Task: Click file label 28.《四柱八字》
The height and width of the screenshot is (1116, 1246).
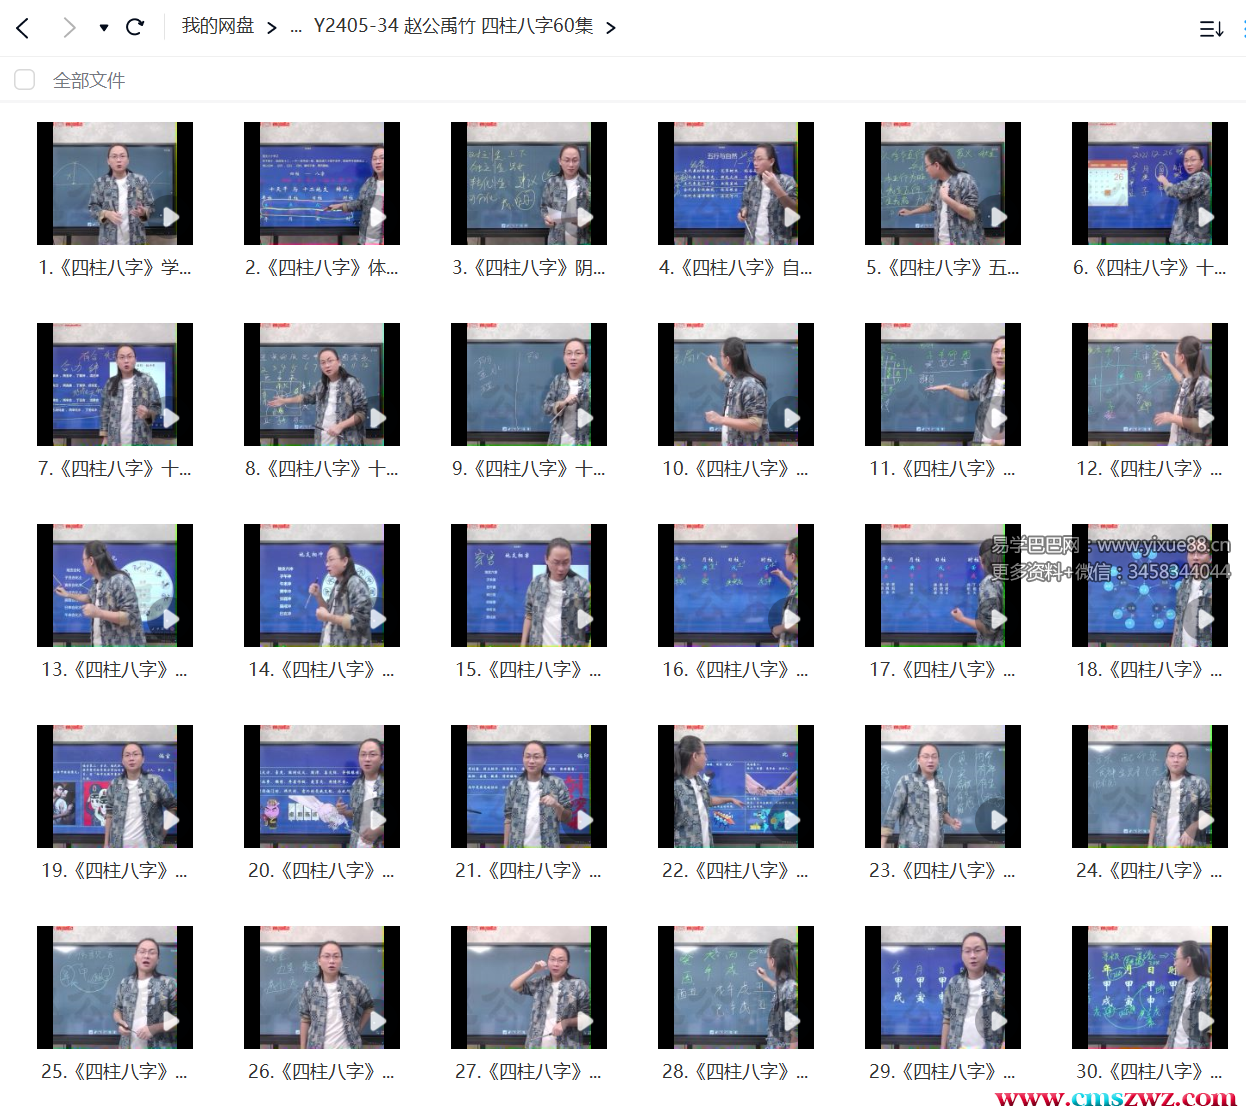Action: [734, 1072]
